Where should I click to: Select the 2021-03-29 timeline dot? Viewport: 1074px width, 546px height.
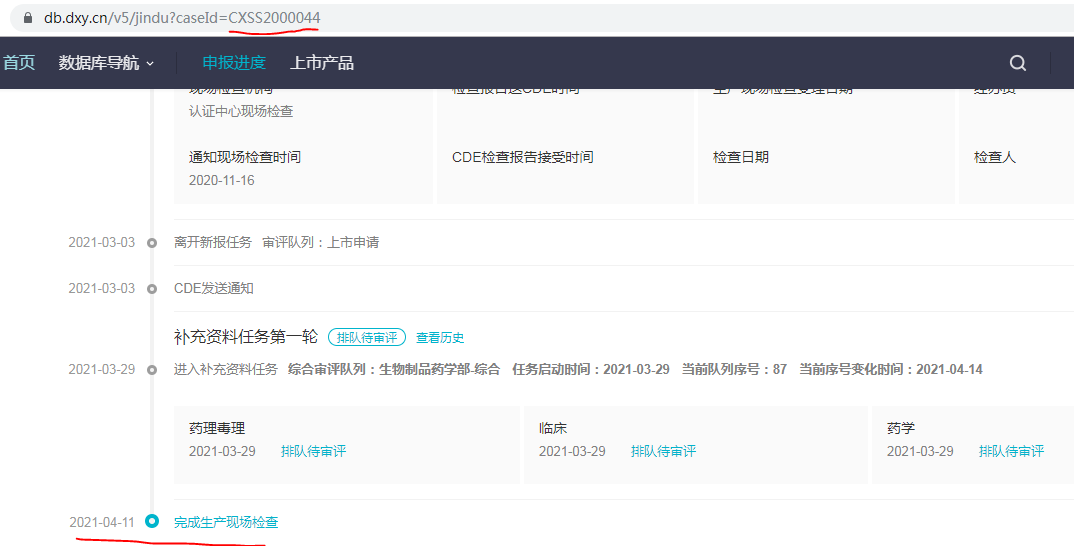coord(152,370)
